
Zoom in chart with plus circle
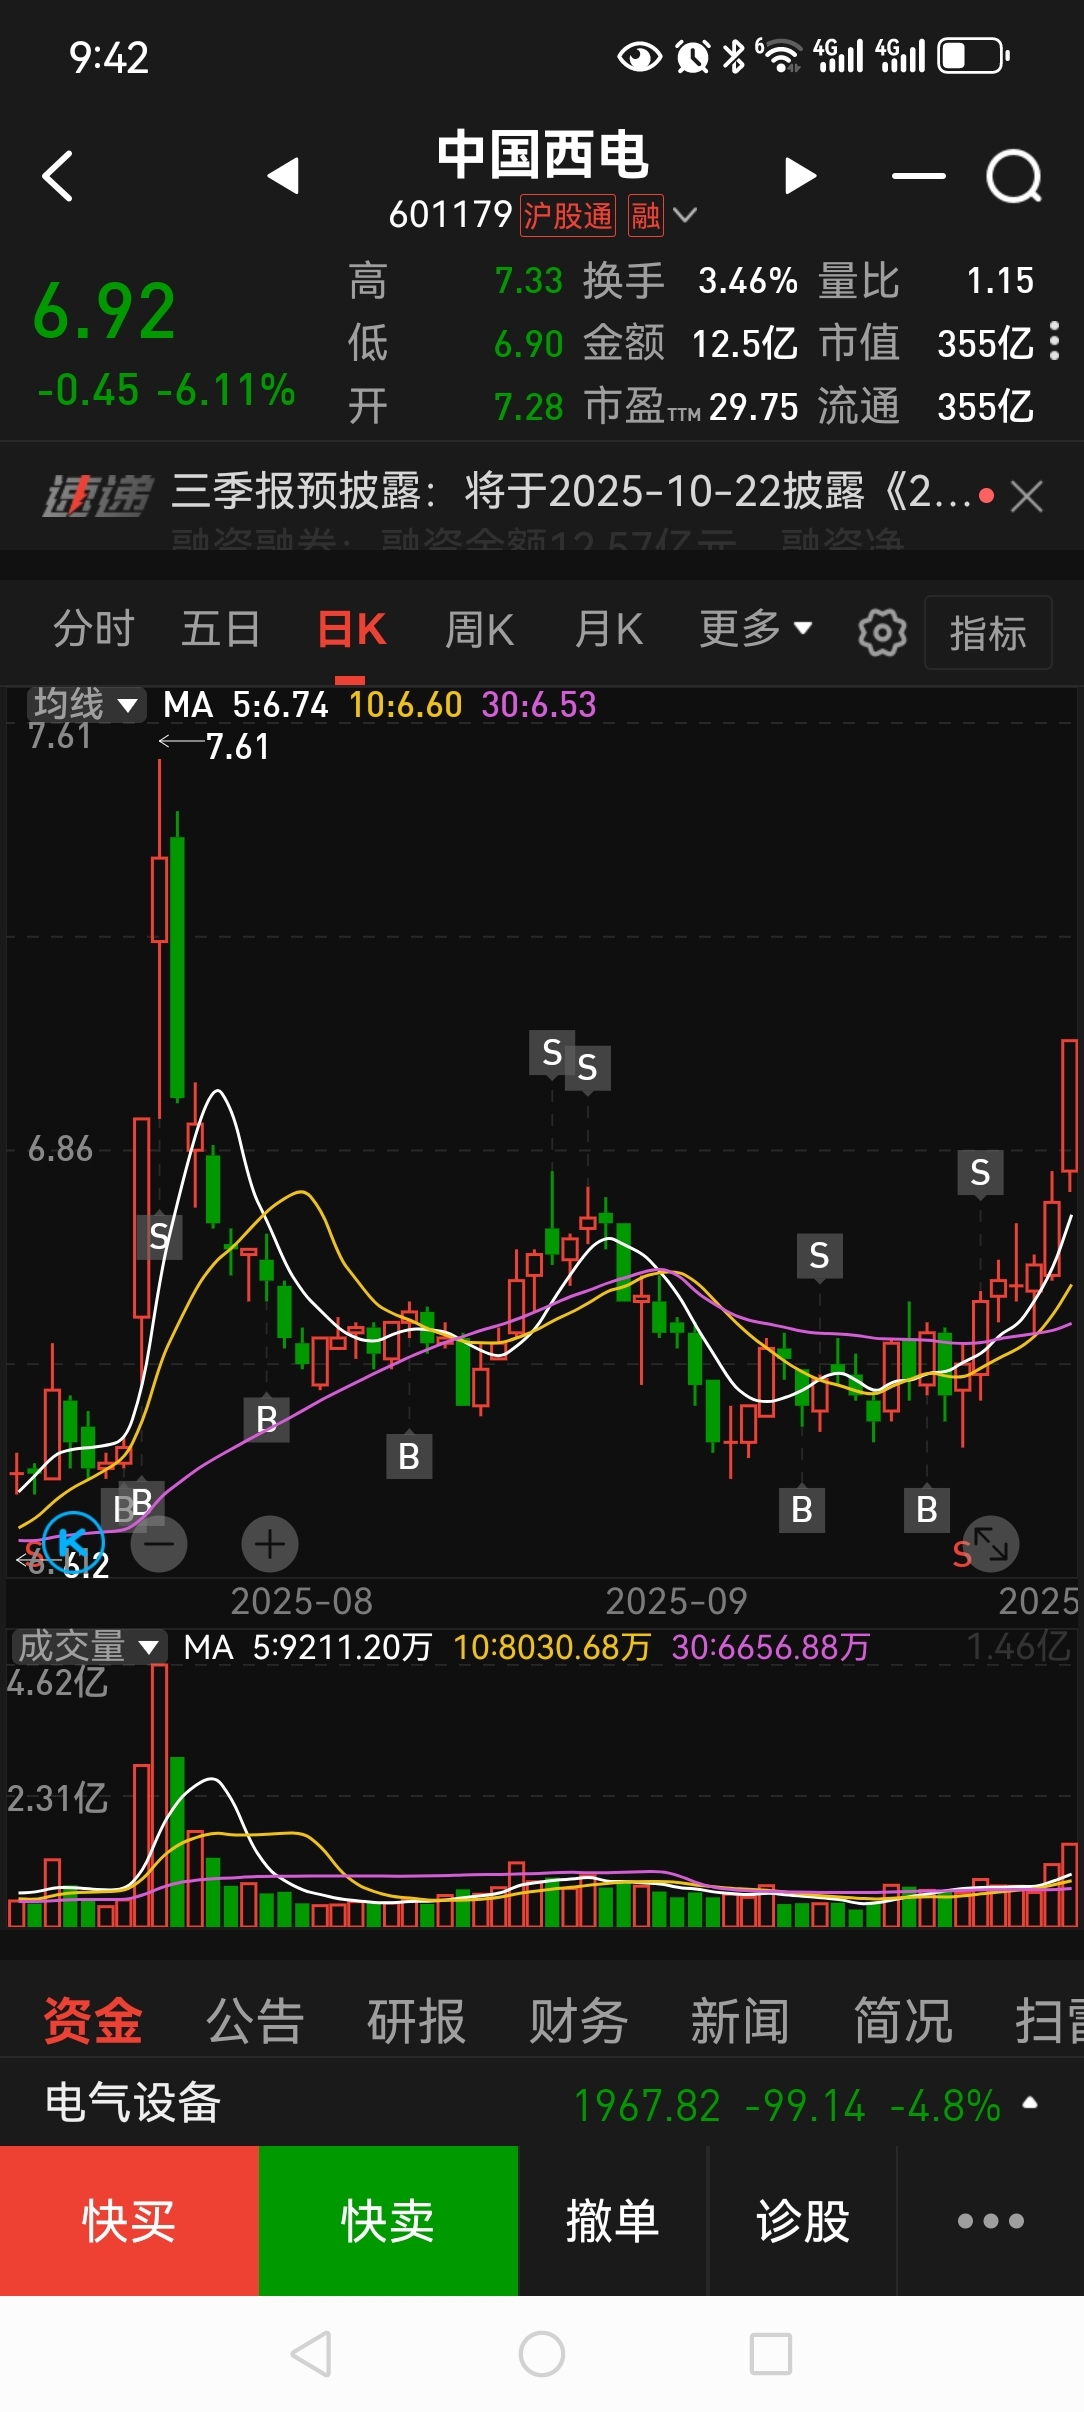(270, 1544)
